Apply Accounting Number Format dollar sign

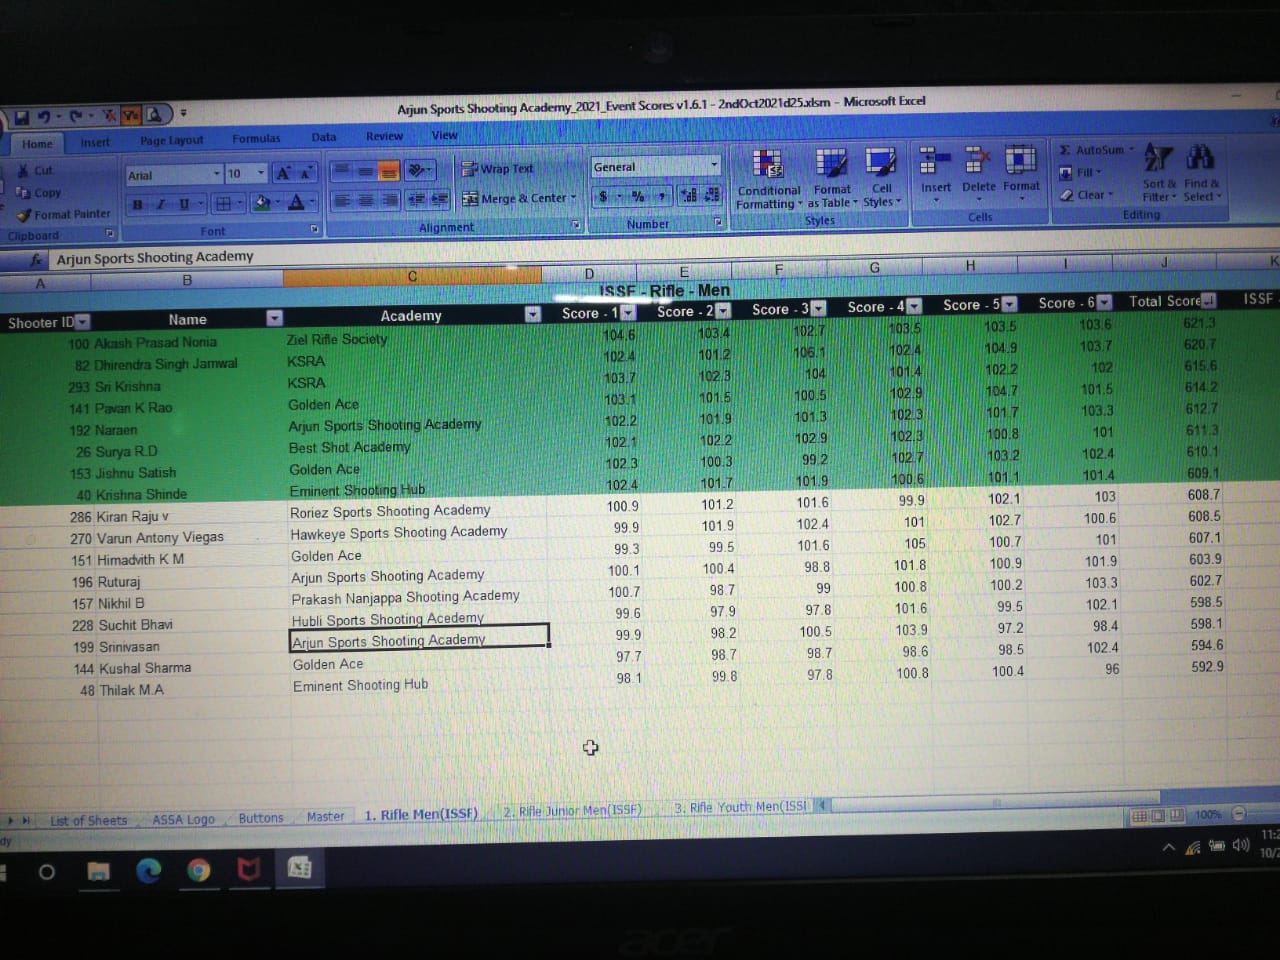click(x=603, y=197)
